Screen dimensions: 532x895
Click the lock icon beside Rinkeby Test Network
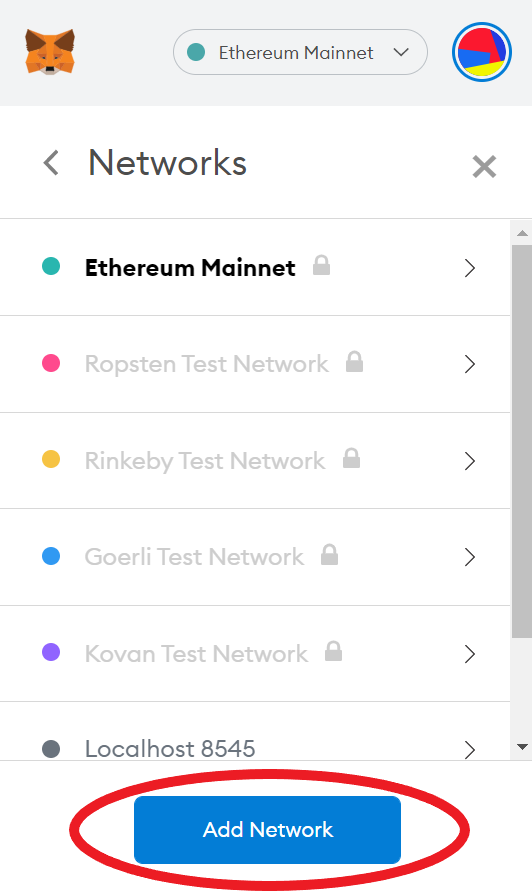(x=351, y=458)
